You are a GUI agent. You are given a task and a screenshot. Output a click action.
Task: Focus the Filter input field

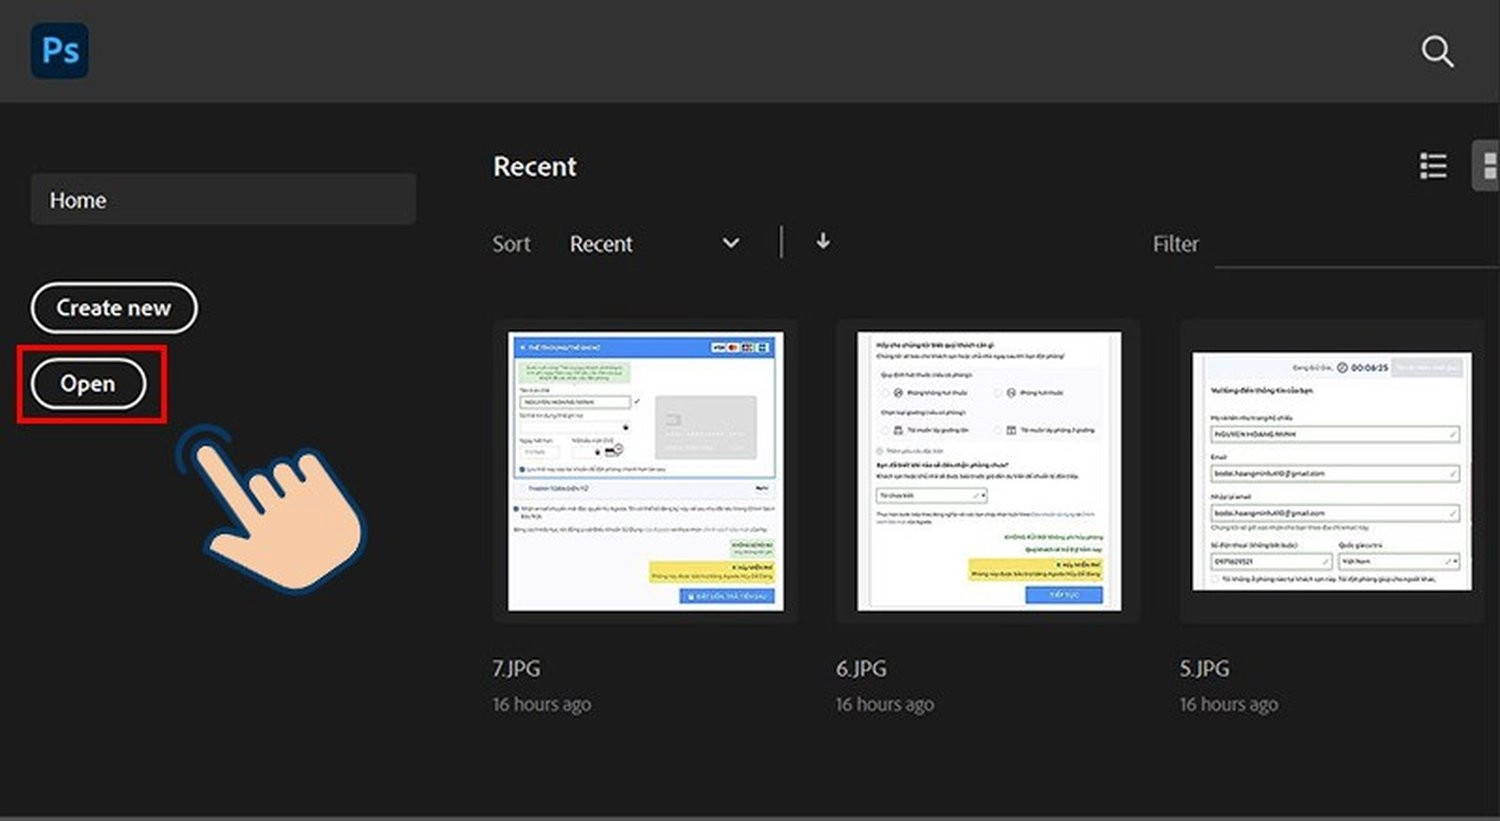tap(1355, 245)
